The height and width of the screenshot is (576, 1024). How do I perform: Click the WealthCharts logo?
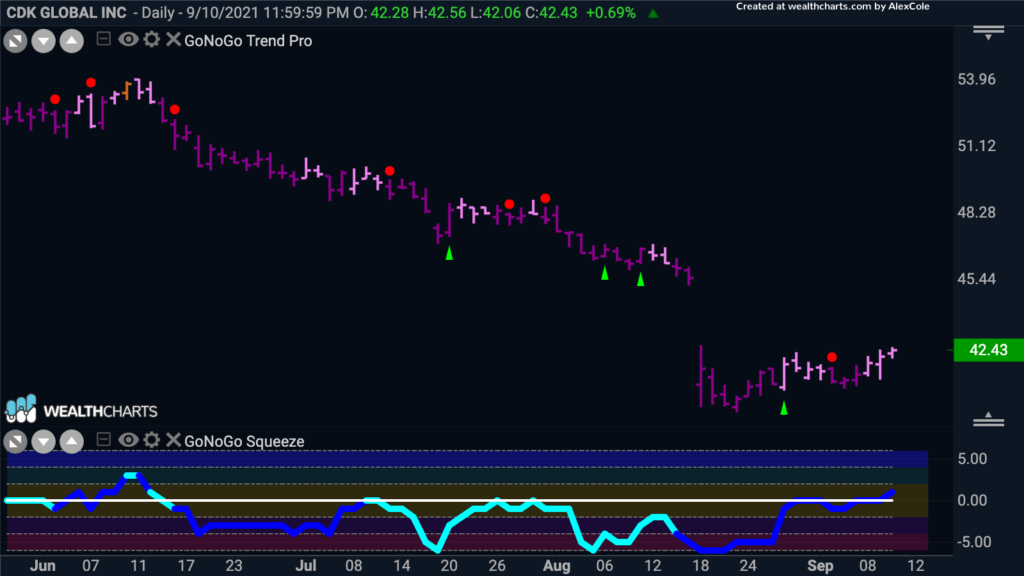coord(82,410)
